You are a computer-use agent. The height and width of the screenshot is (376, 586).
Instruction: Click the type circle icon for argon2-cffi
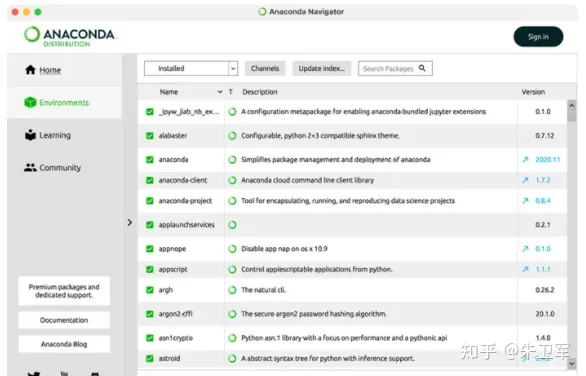point(232,314)
